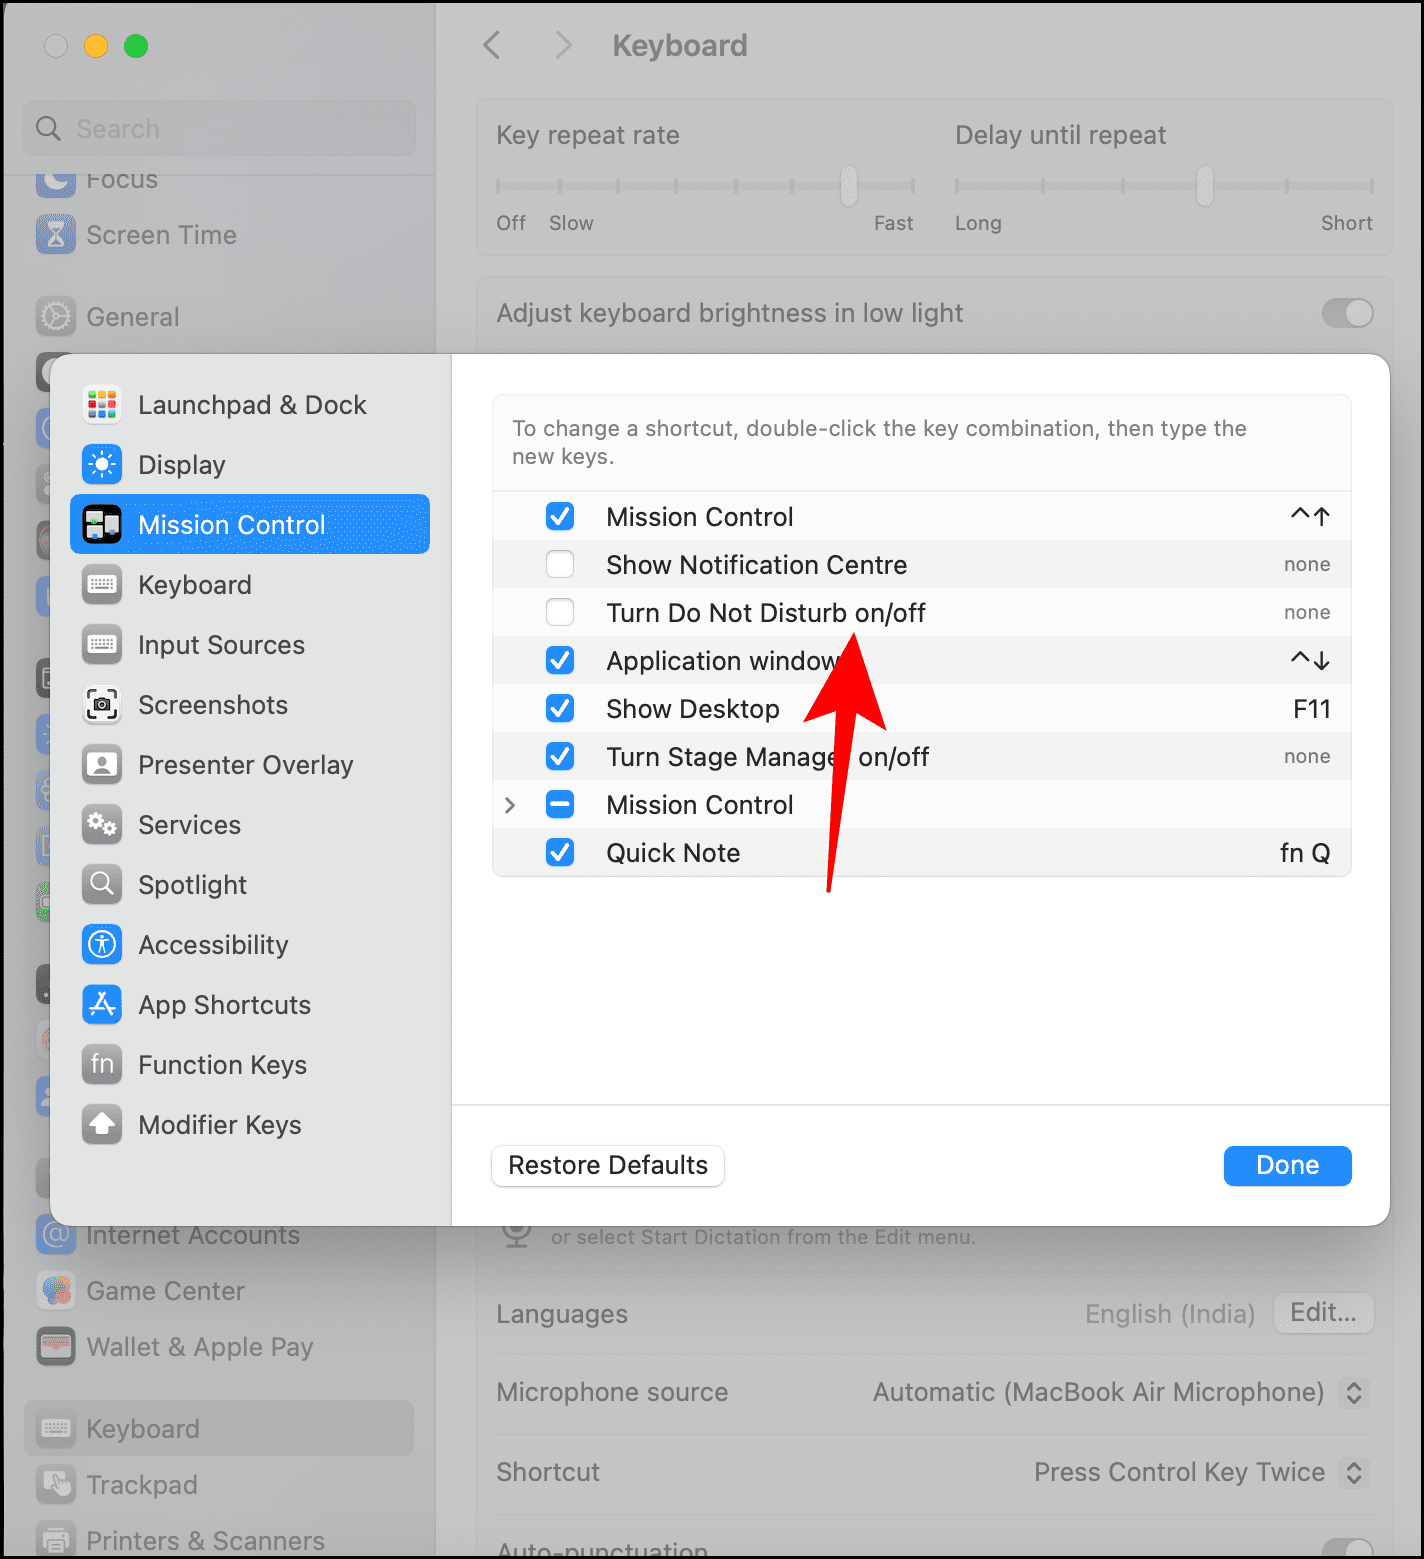1424x1559 pixels.
Task: Select the Launchpad & Dock icon
Action: tap(101, 404)
